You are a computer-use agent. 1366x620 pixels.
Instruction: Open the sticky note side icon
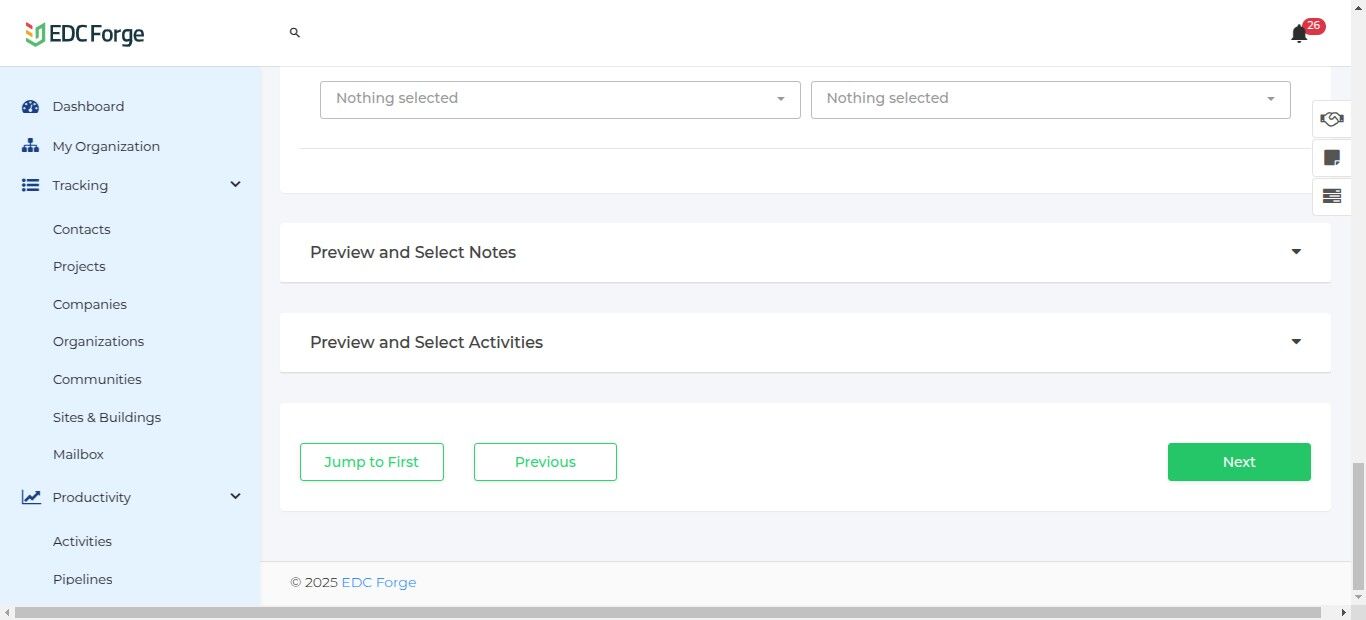(1331, 157)
